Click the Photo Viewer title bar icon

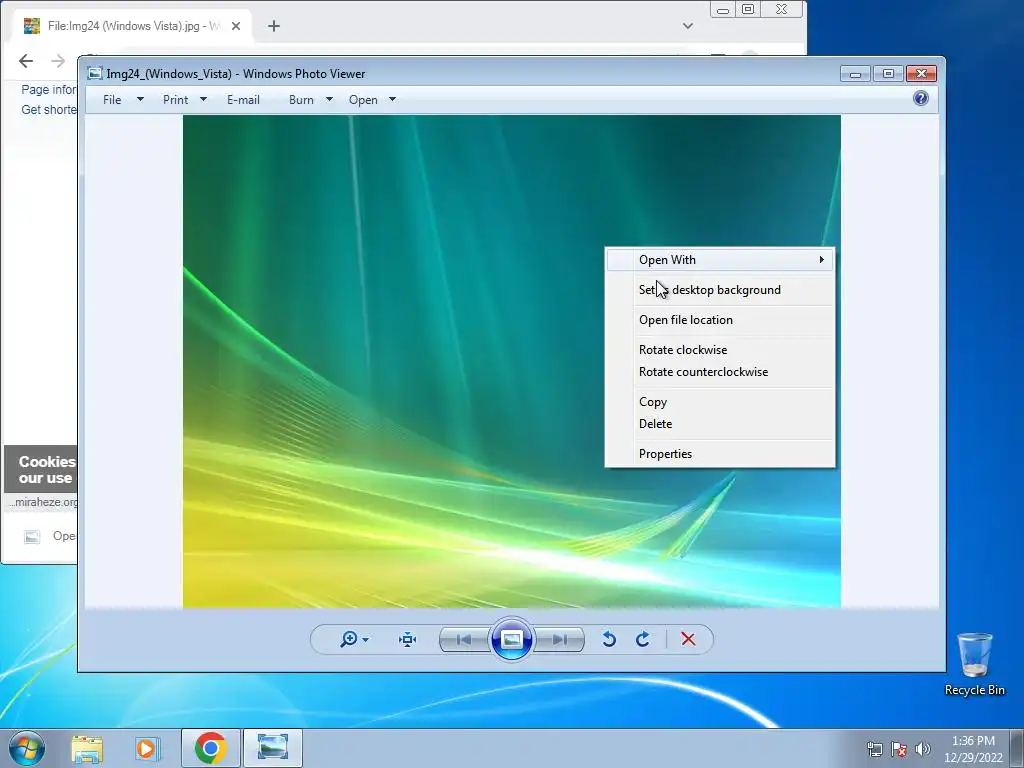[95, 73]
